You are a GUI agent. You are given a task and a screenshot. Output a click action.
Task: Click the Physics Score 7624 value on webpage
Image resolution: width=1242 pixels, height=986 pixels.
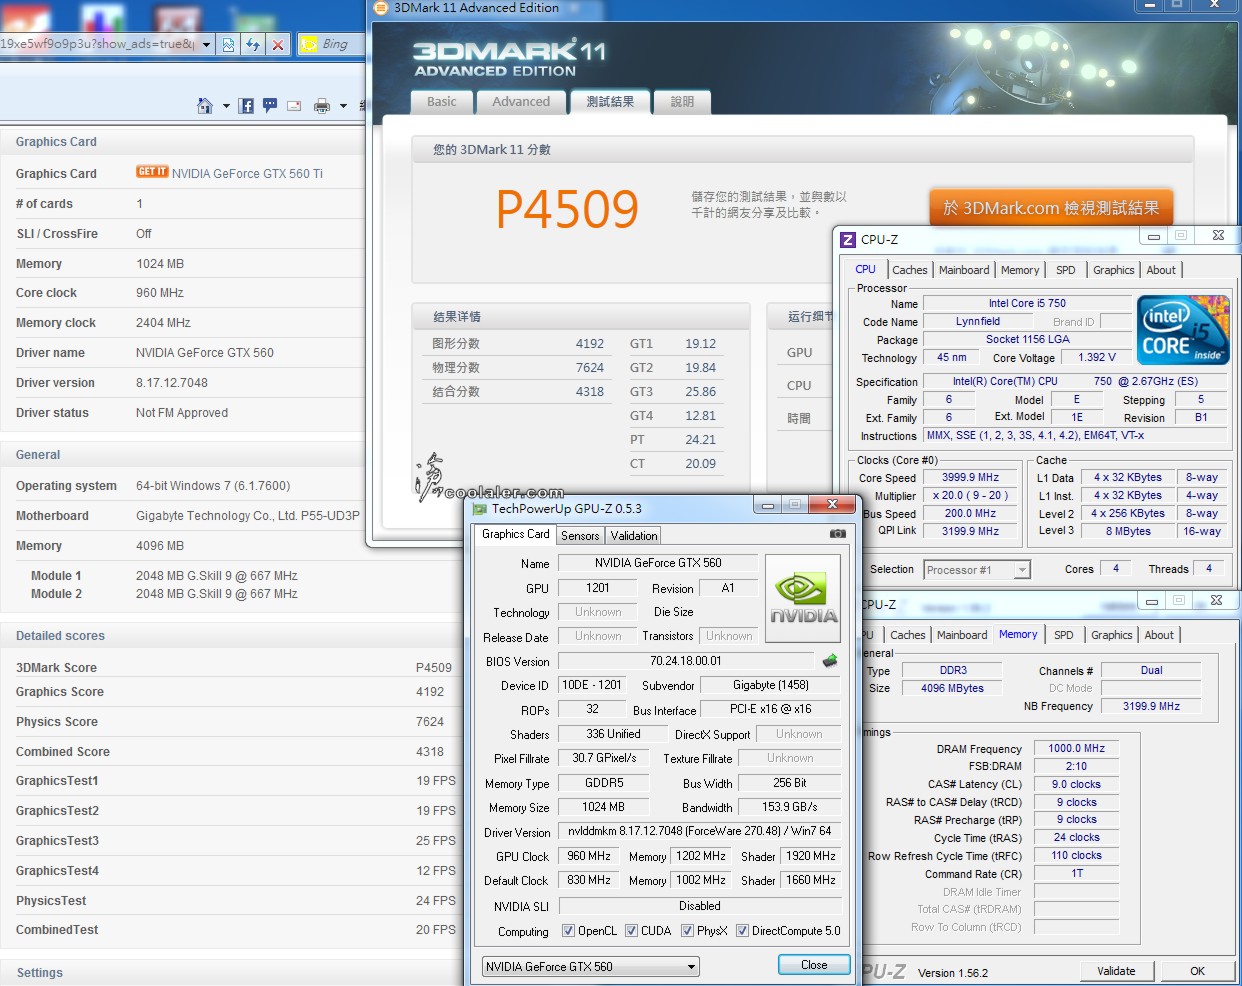tap(430, 722)
